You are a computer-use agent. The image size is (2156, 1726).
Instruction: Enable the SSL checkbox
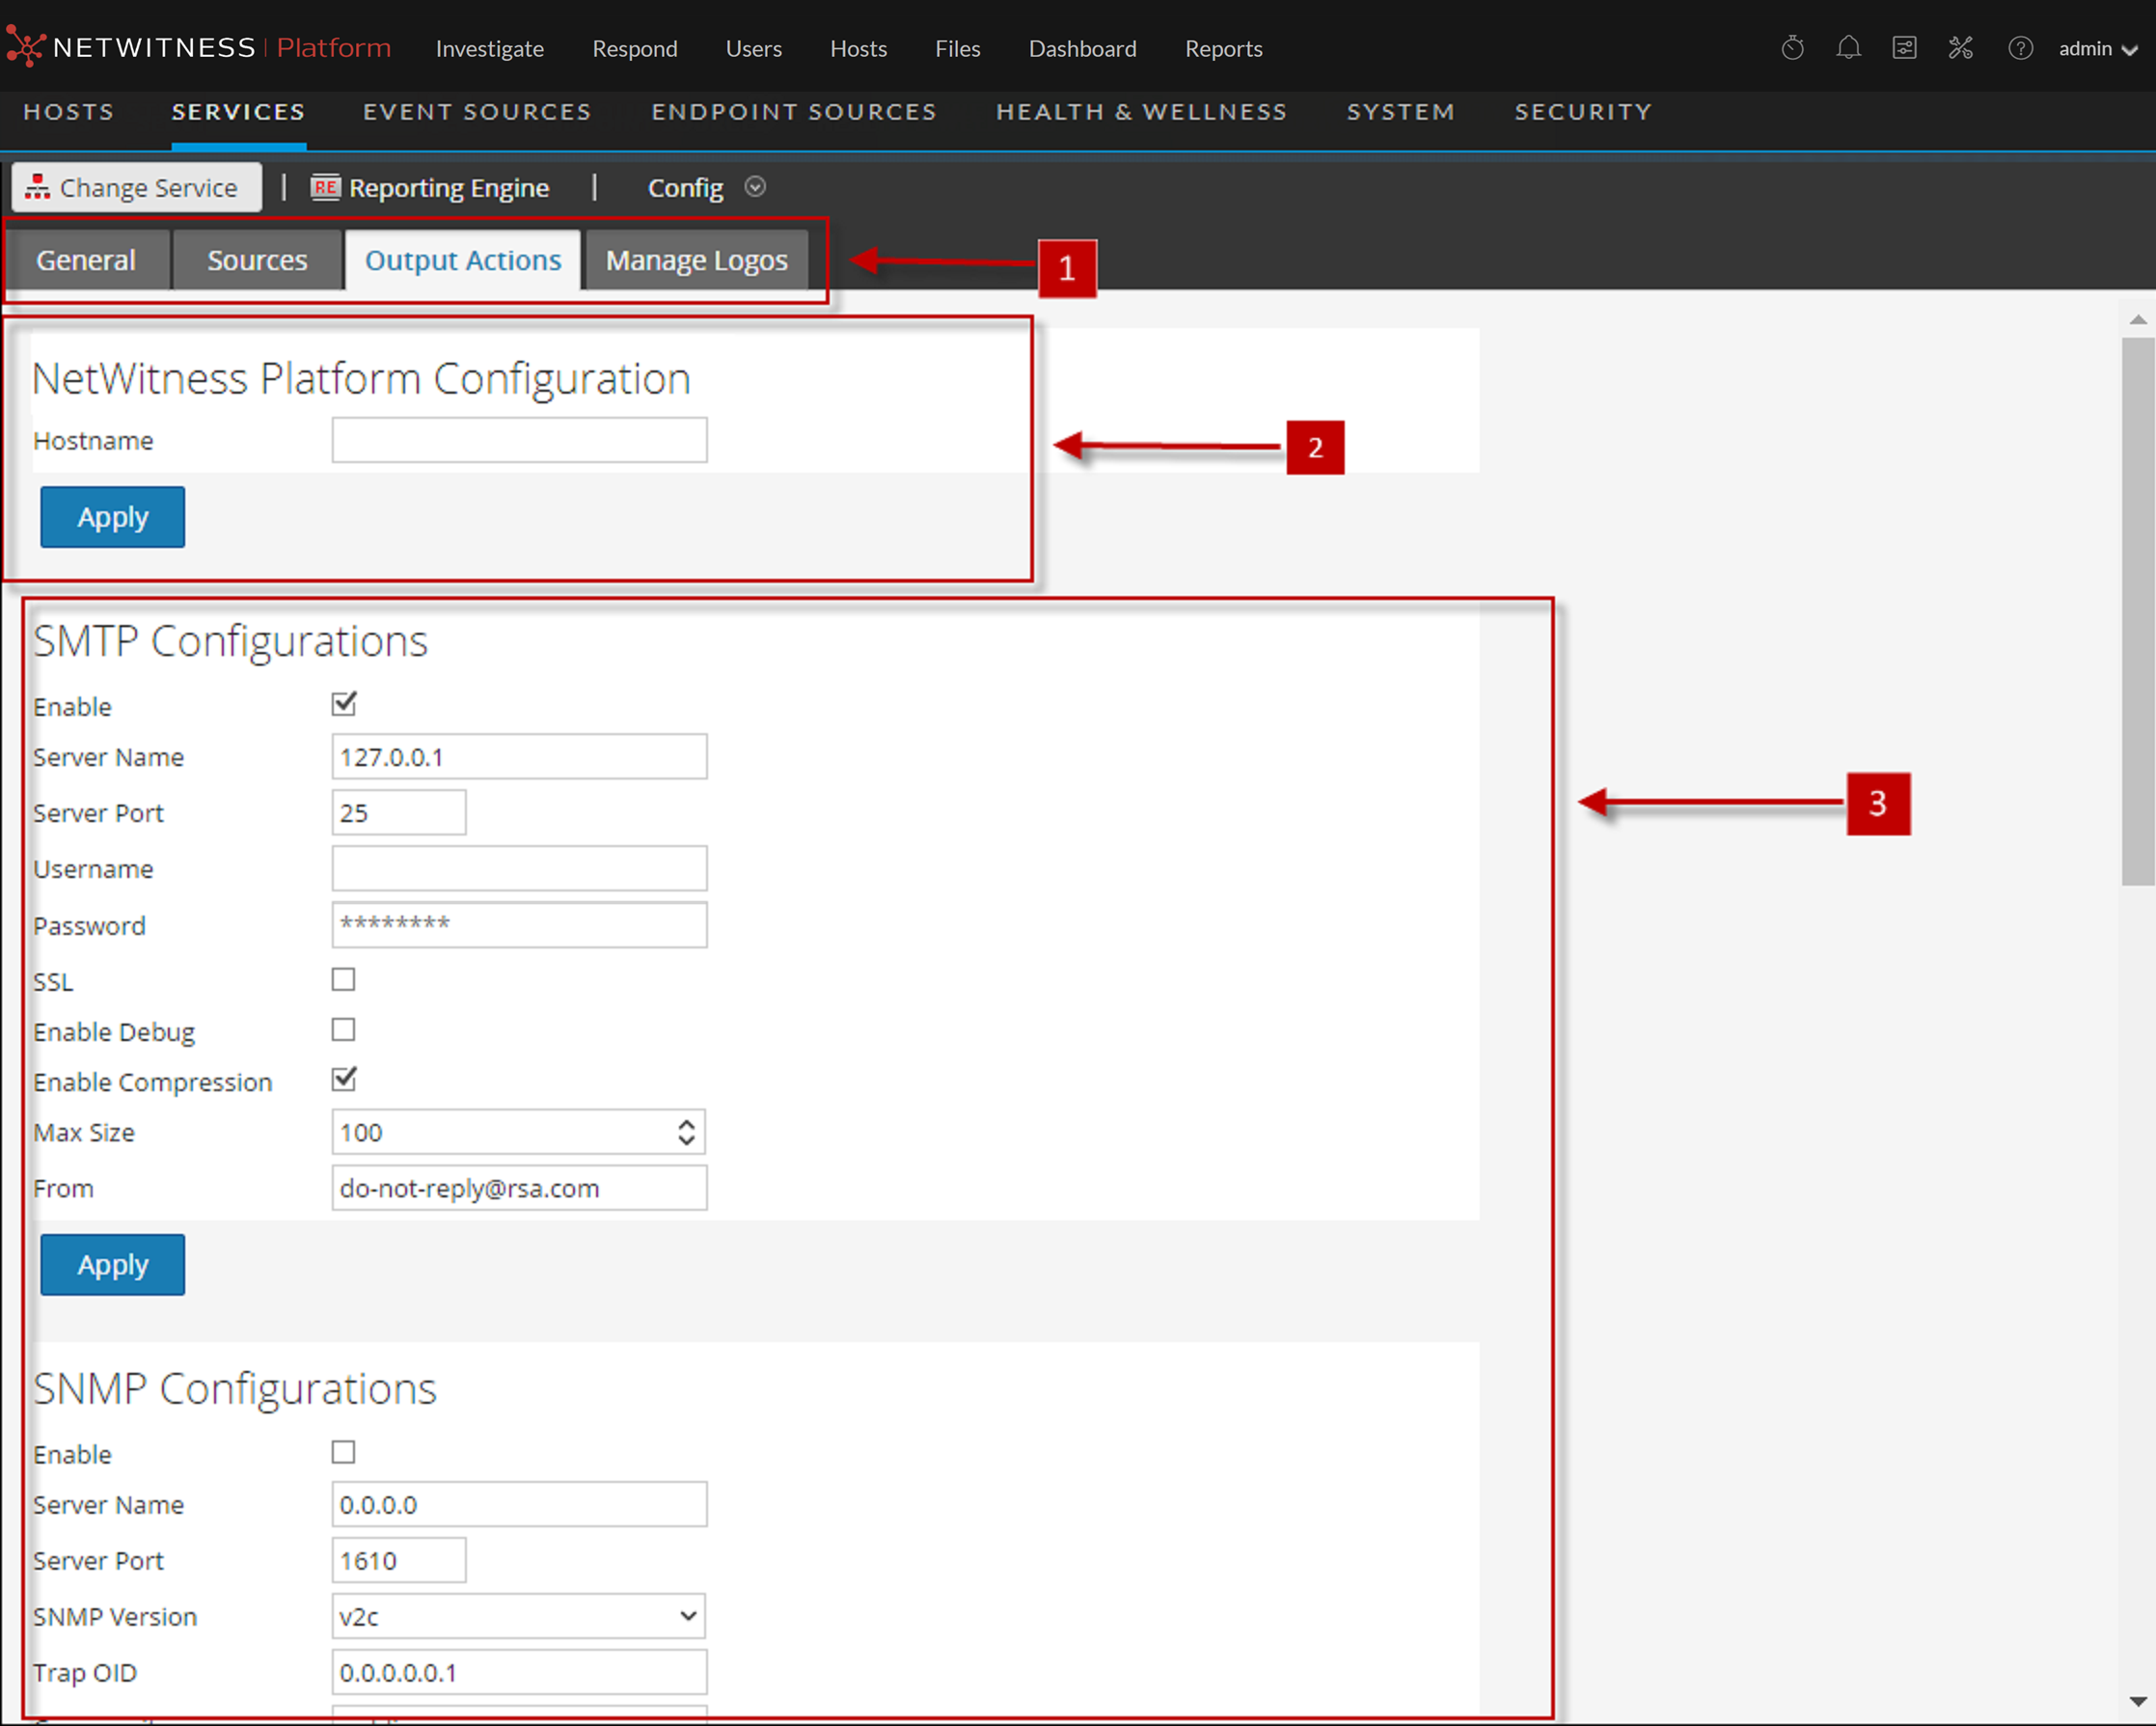pyautogui.click(x=344, y=979)
